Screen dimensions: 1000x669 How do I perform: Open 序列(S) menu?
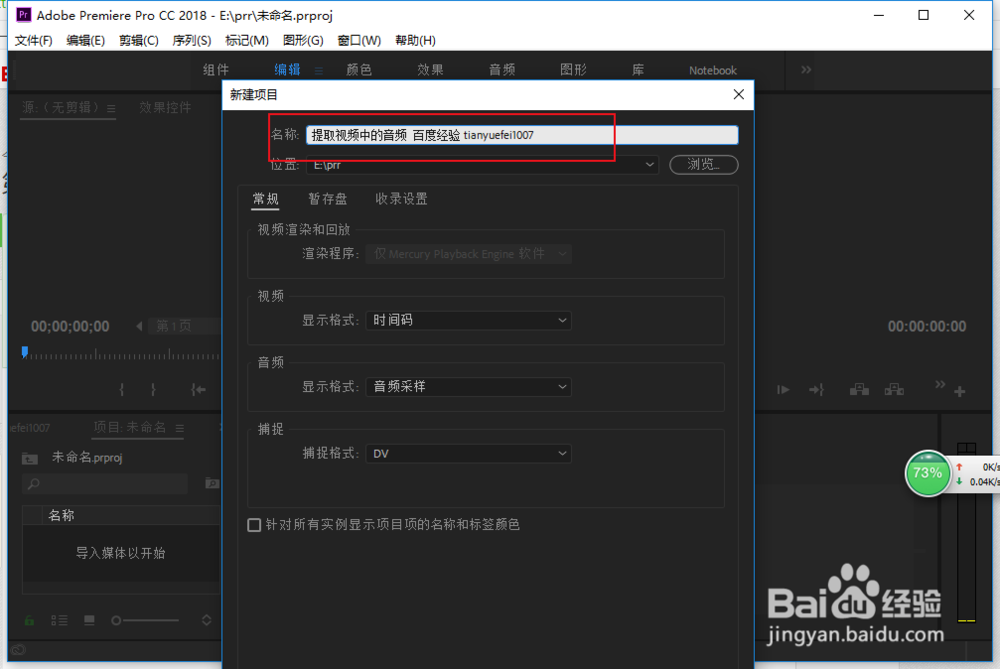pos(191,40)
